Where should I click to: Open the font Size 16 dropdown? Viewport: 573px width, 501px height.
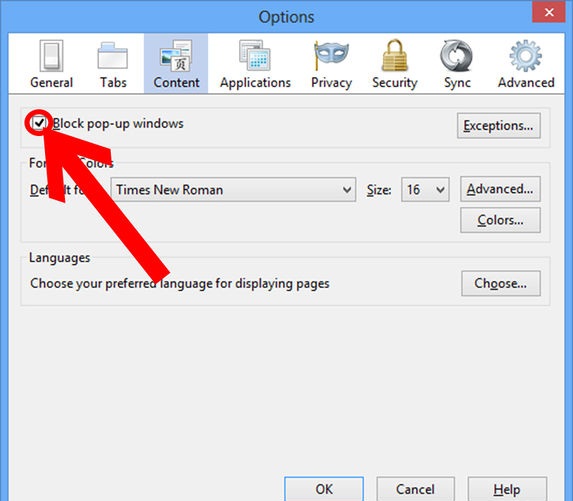[x=425, y=190]
